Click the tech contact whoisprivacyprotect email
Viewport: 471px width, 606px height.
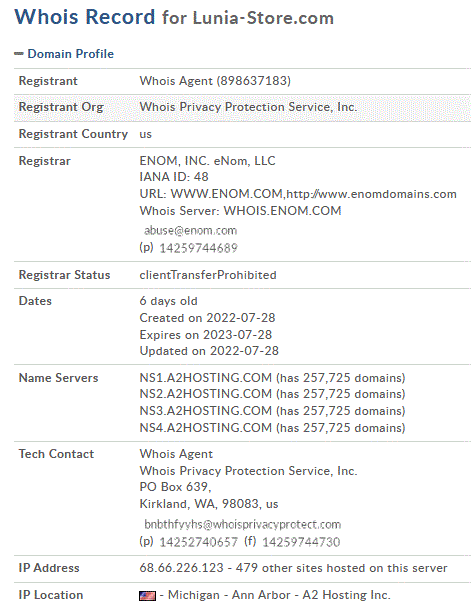pyautogui.click(x=242, y=524)
